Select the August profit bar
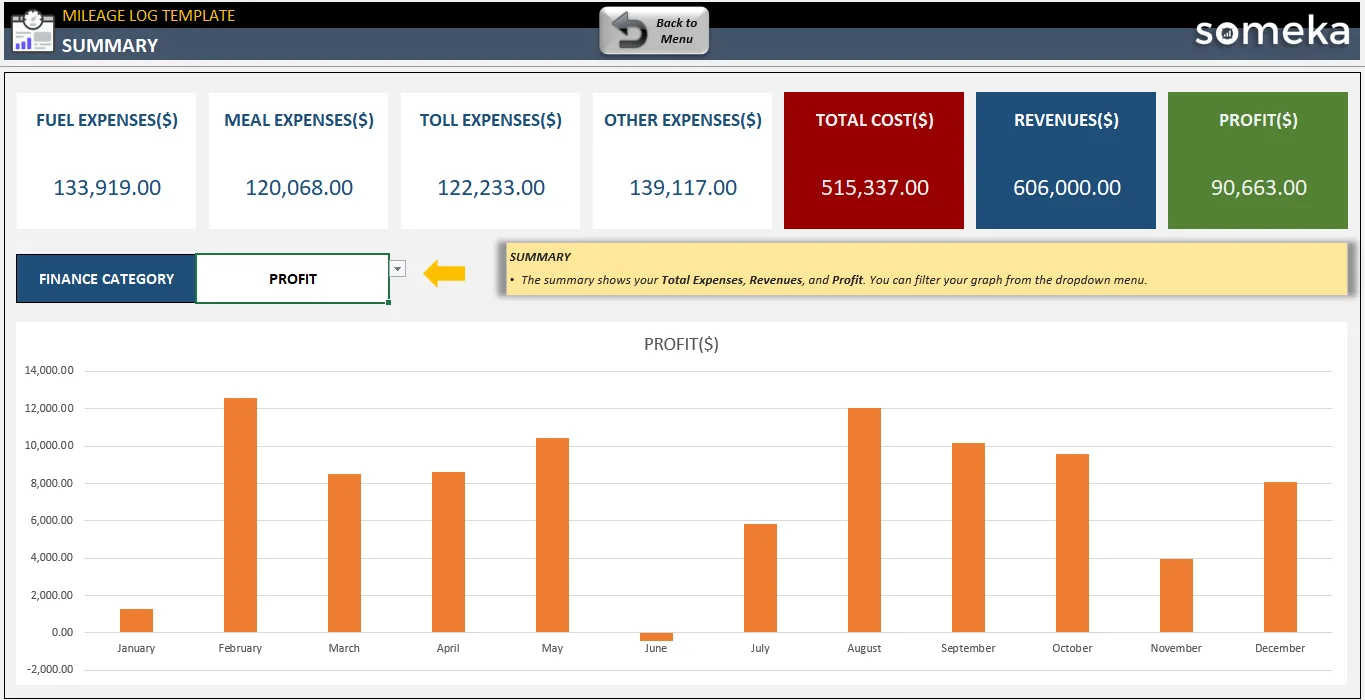The image size is (1365, 700). click(x=864, y=520)
